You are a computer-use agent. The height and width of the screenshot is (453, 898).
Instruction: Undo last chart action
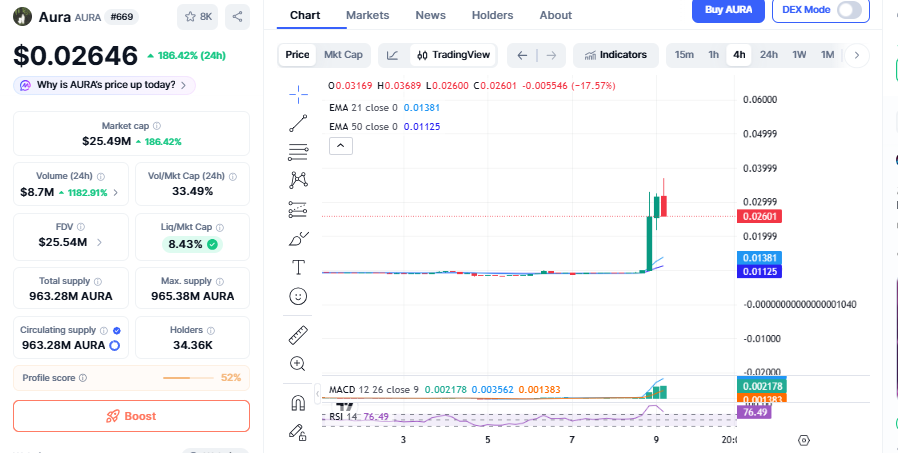522,56
